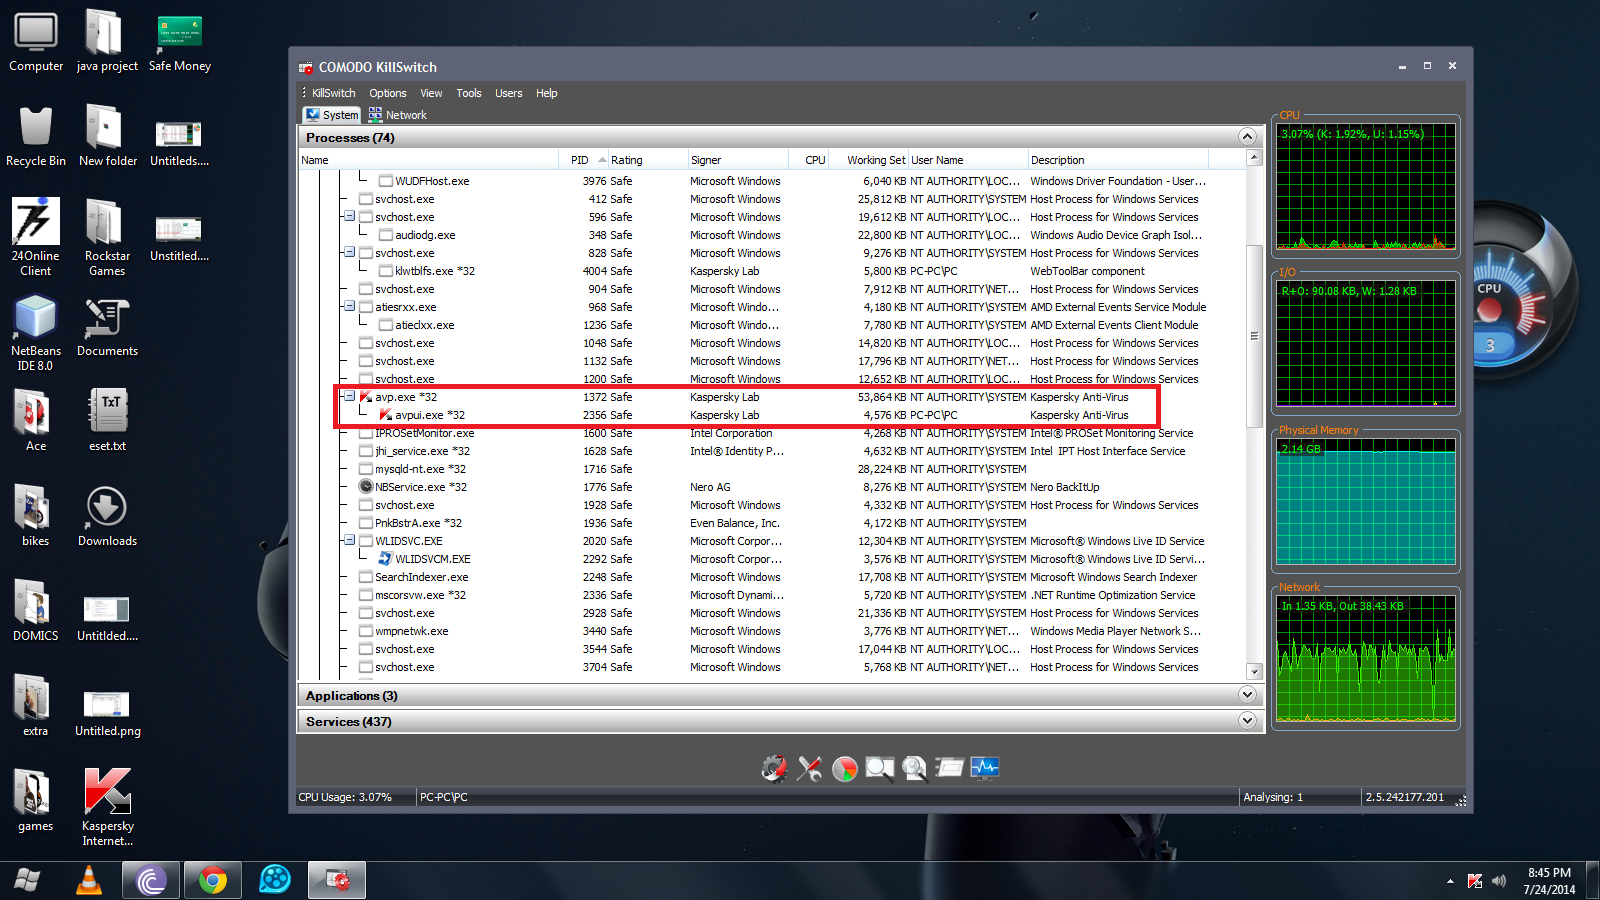Open the Help menu
This screenshot has height=900, width=1600.
pos(546,93)
